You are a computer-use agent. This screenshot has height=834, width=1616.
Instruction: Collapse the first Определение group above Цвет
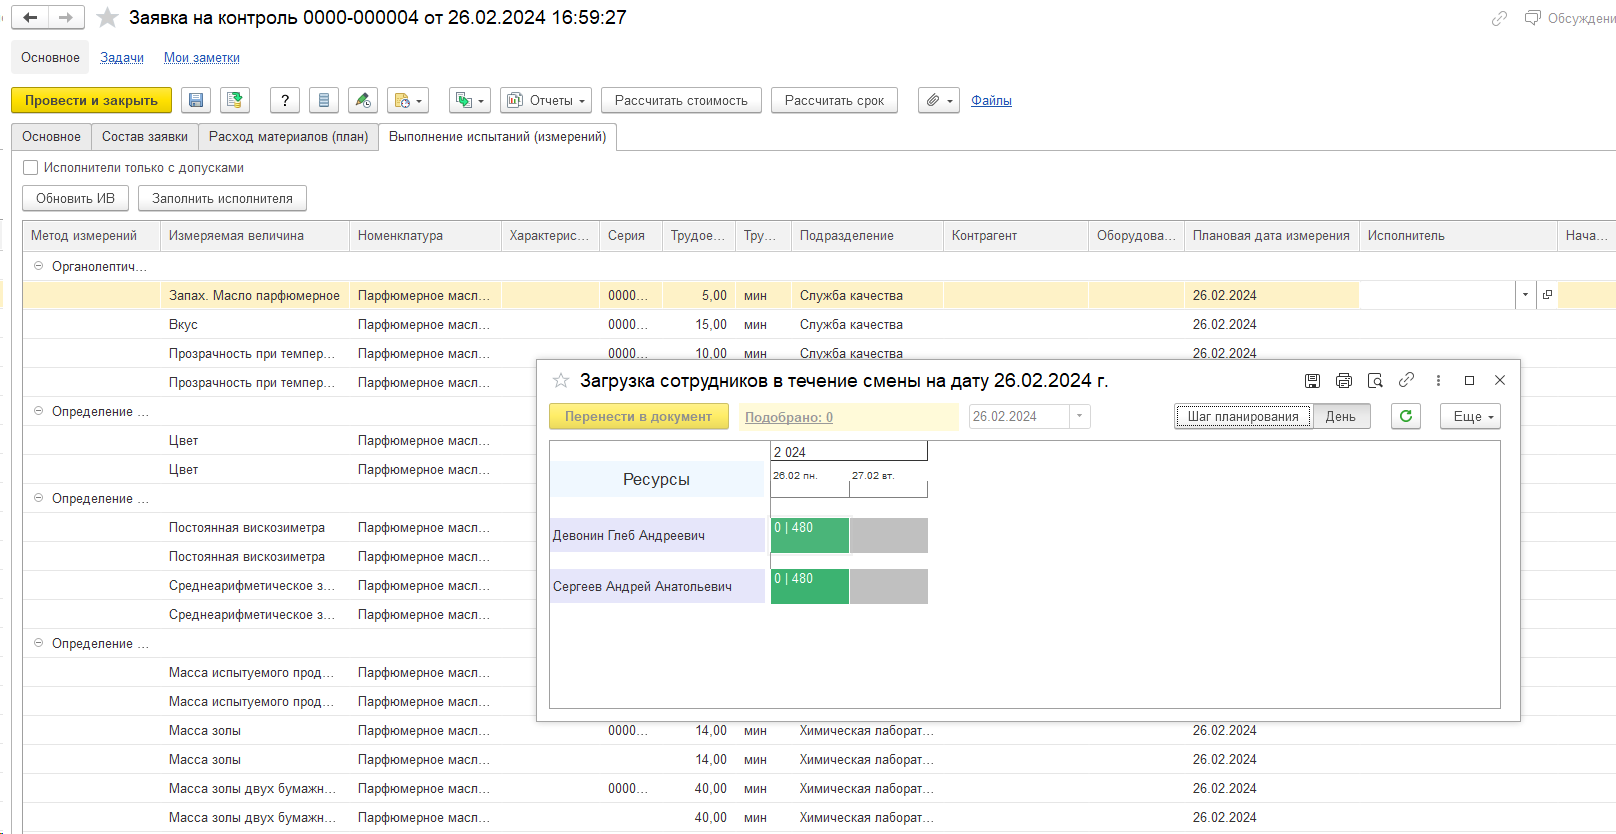click(x=39, y=411)
